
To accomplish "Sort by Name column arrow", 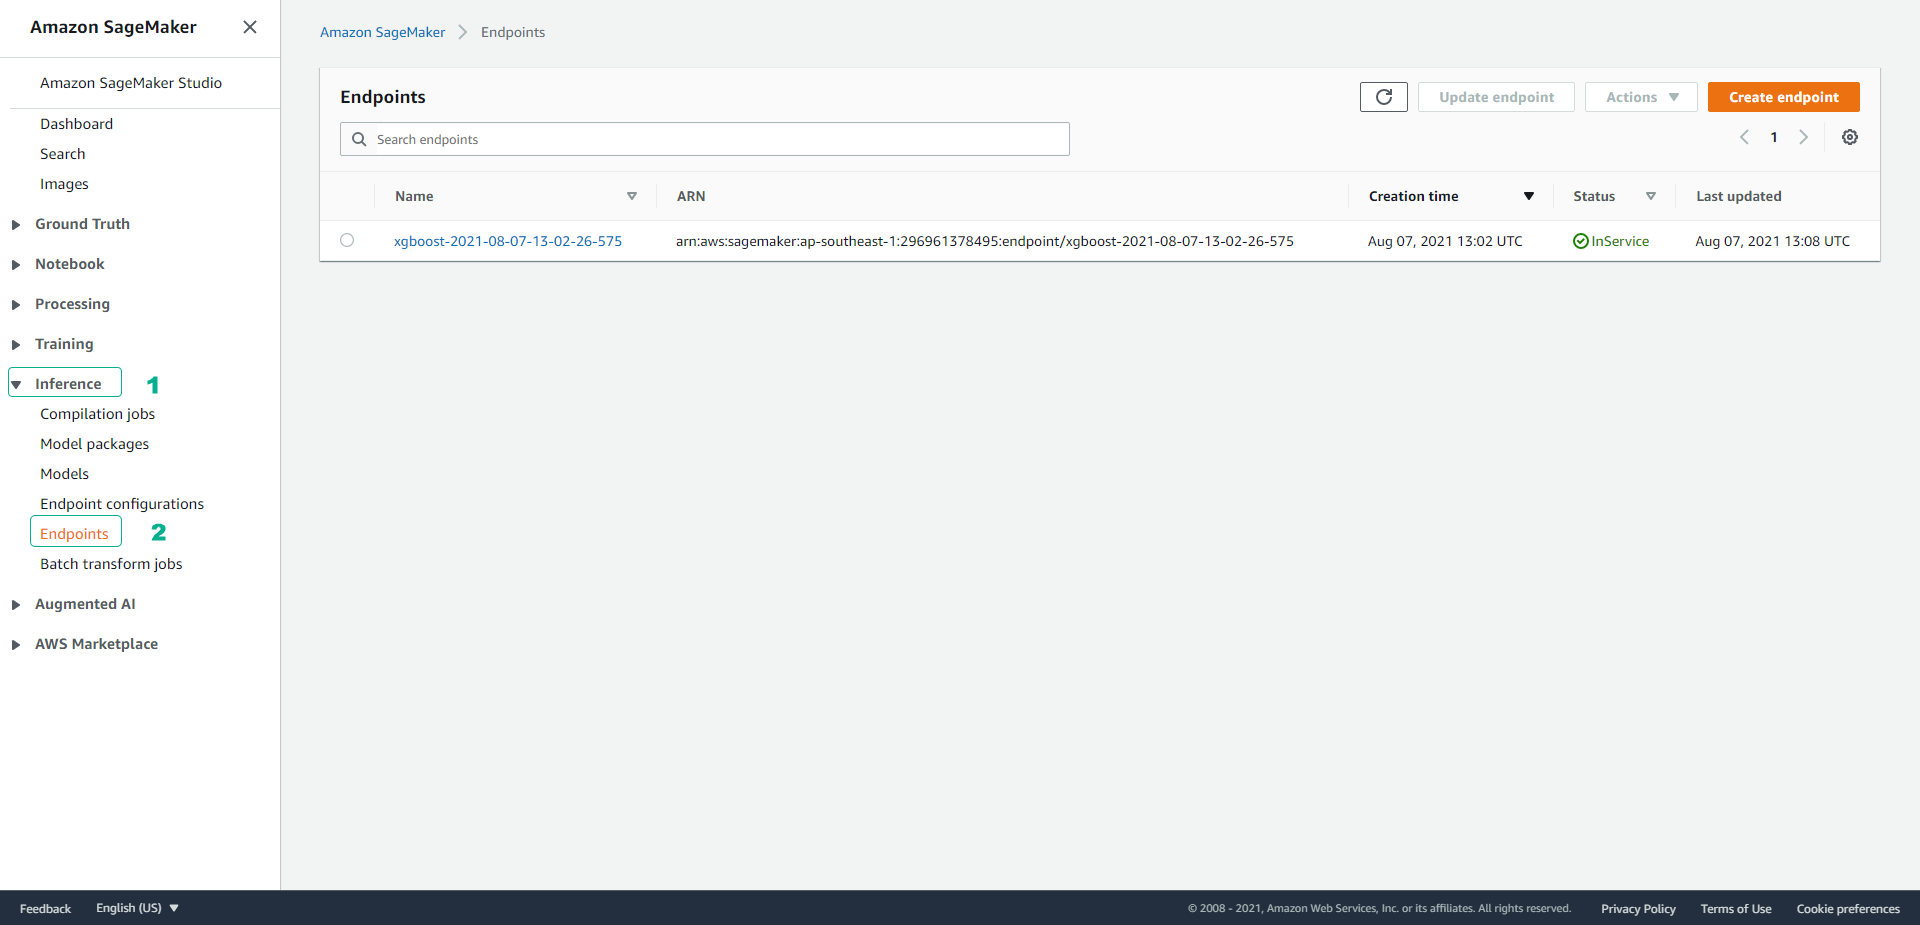I will click(x=632, y=196).
